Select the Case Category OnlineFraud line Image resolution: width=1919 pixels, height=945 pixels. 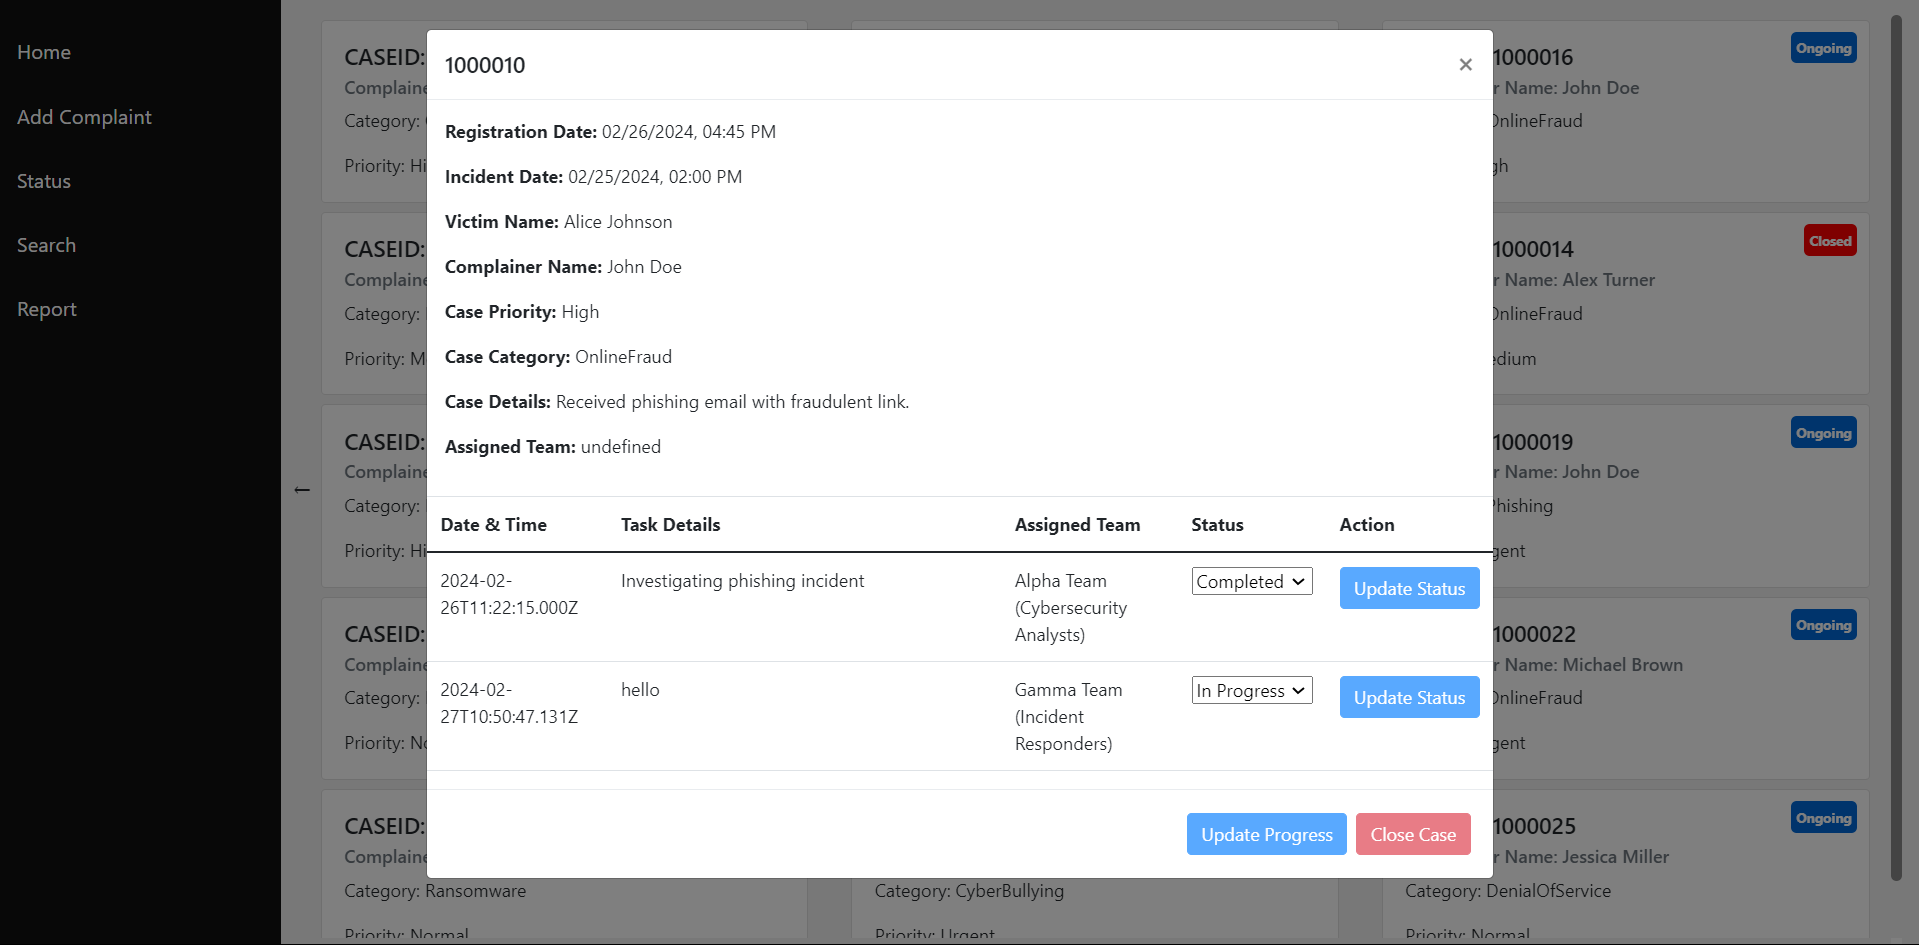(x=558, y=356)
